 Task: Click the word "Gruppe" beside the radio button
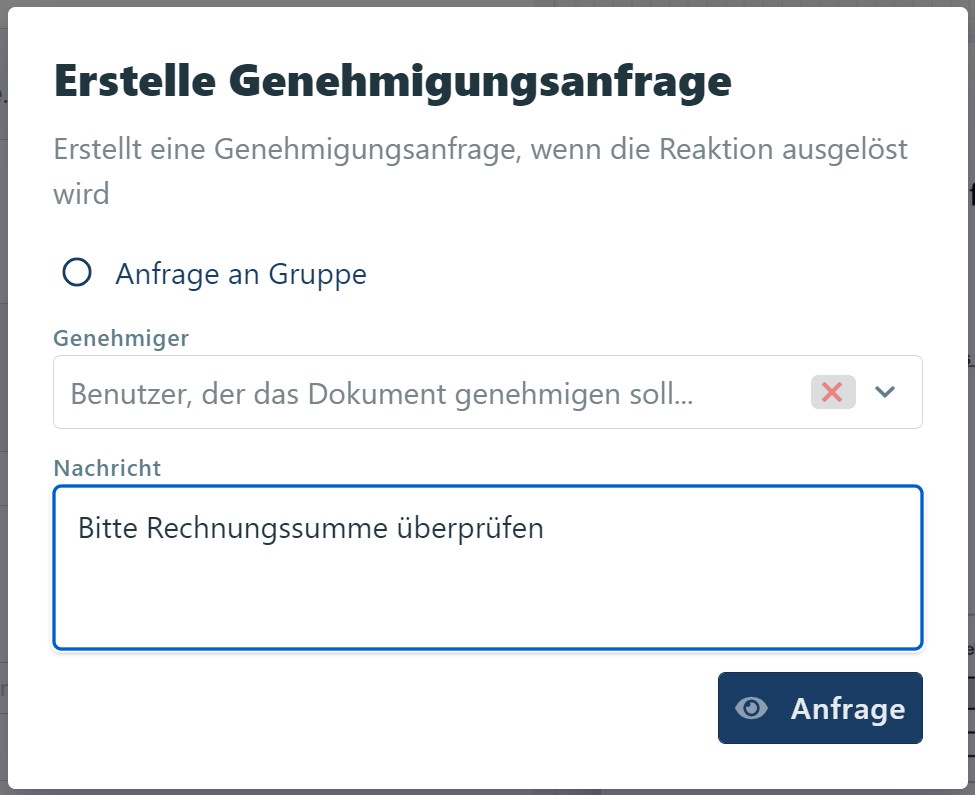[x=317, y=274]
